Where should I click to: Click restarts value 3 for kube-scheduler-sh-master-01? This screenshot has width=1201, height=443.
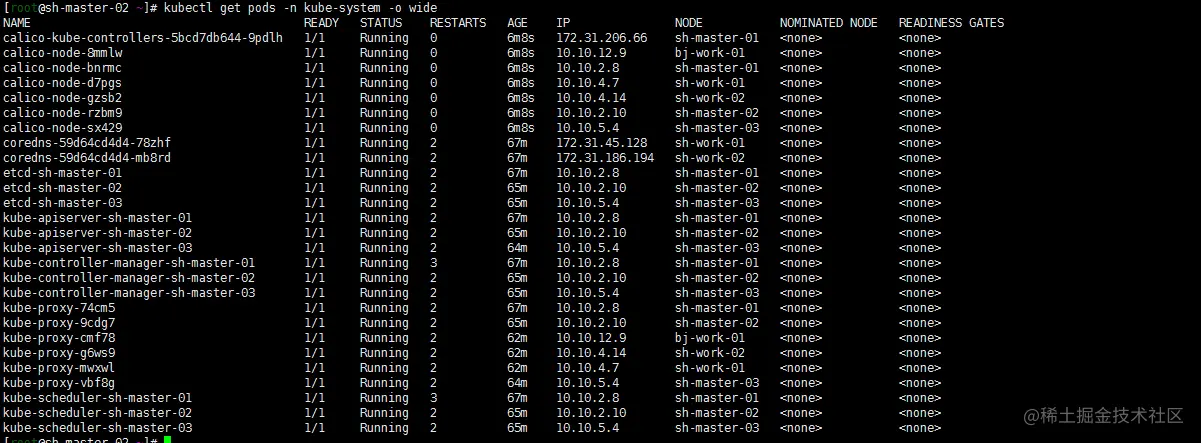433,398
